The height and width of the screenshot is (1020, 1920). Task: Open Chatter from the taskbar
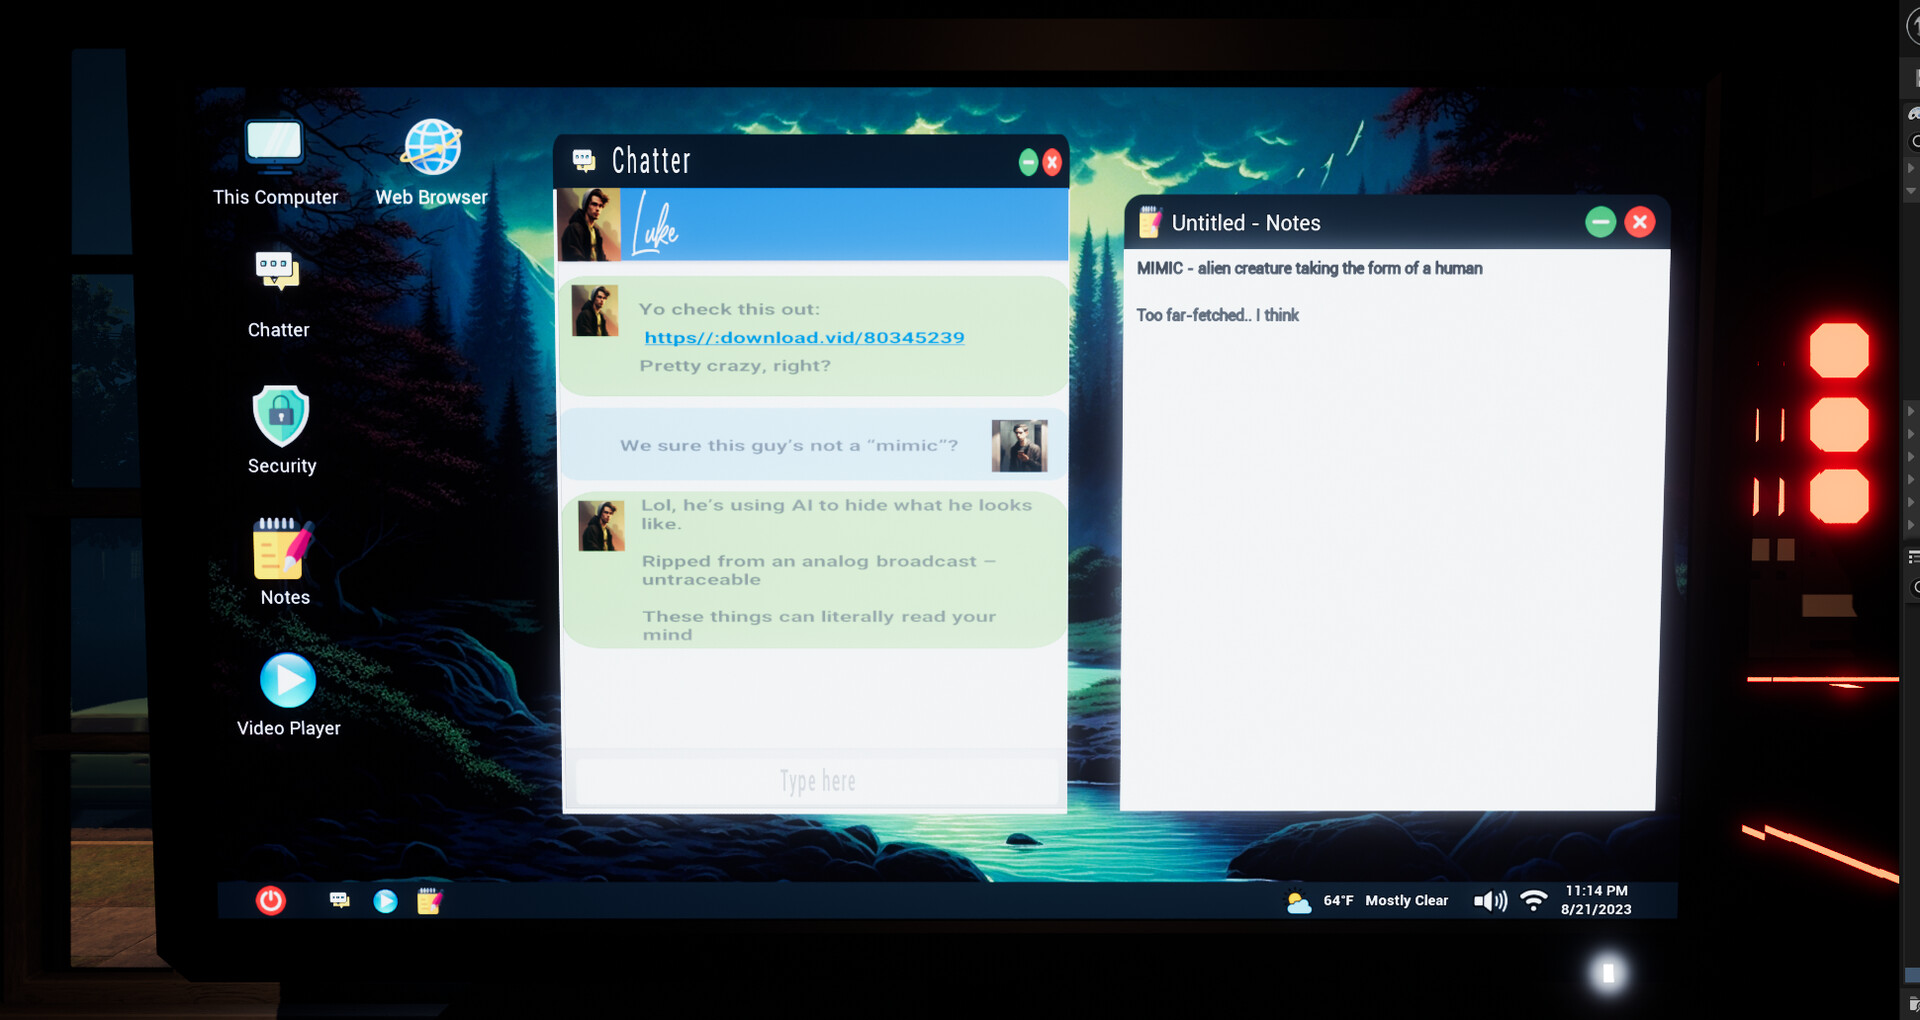pyautogui.click(x=339, y=900)
